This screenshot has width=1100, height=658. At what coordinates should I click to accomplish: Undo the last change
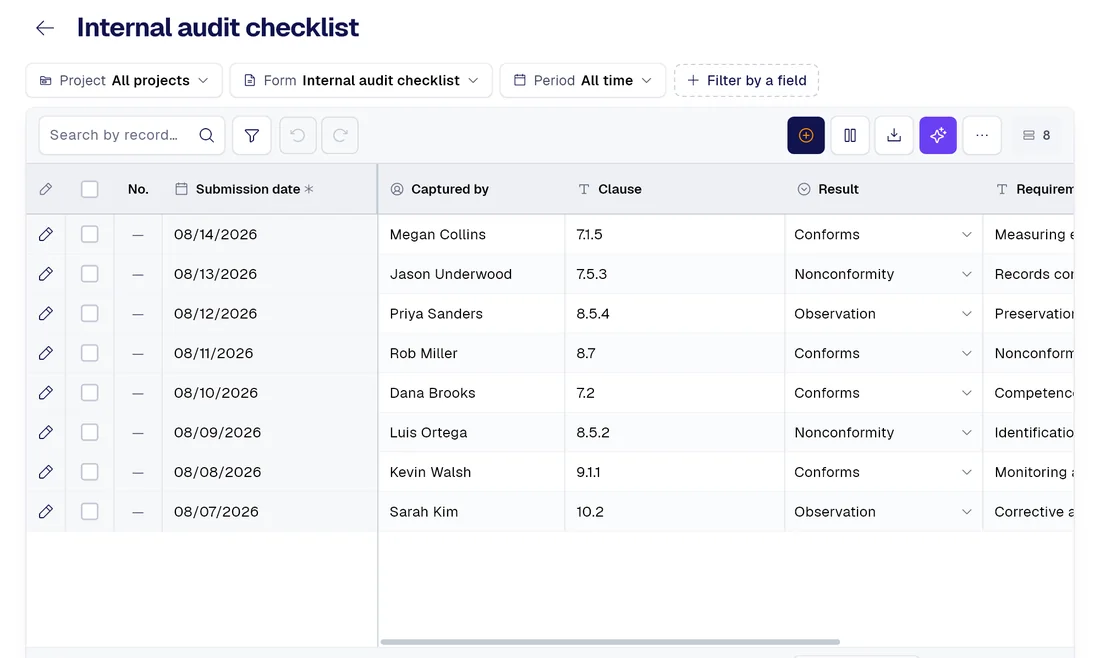(297, 135)
